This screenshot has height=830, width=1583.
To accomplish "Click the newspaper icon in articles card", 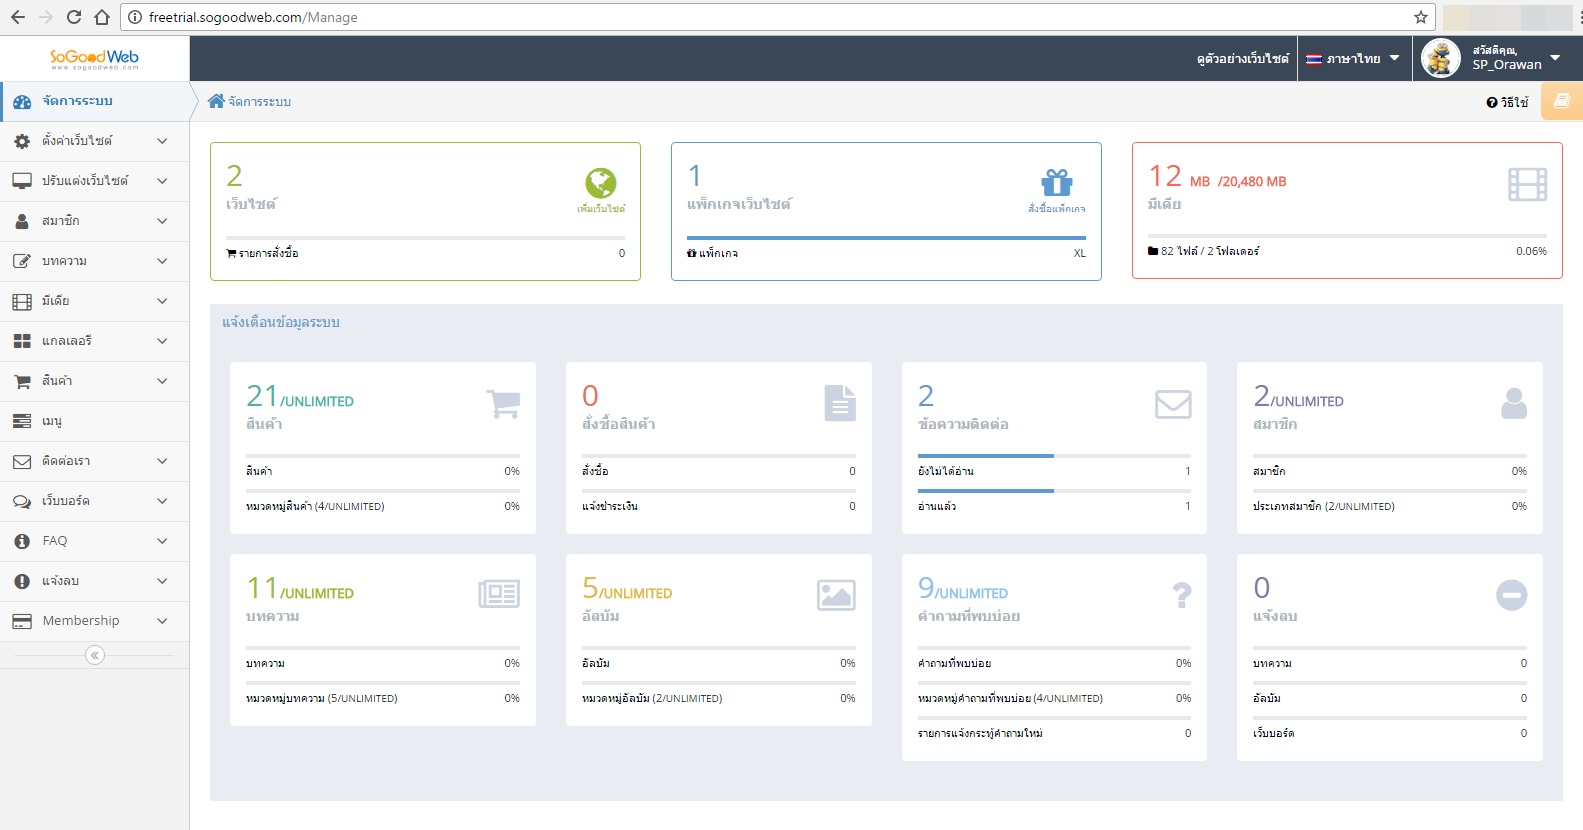I will pyautogui.click(x=499, y=594).
